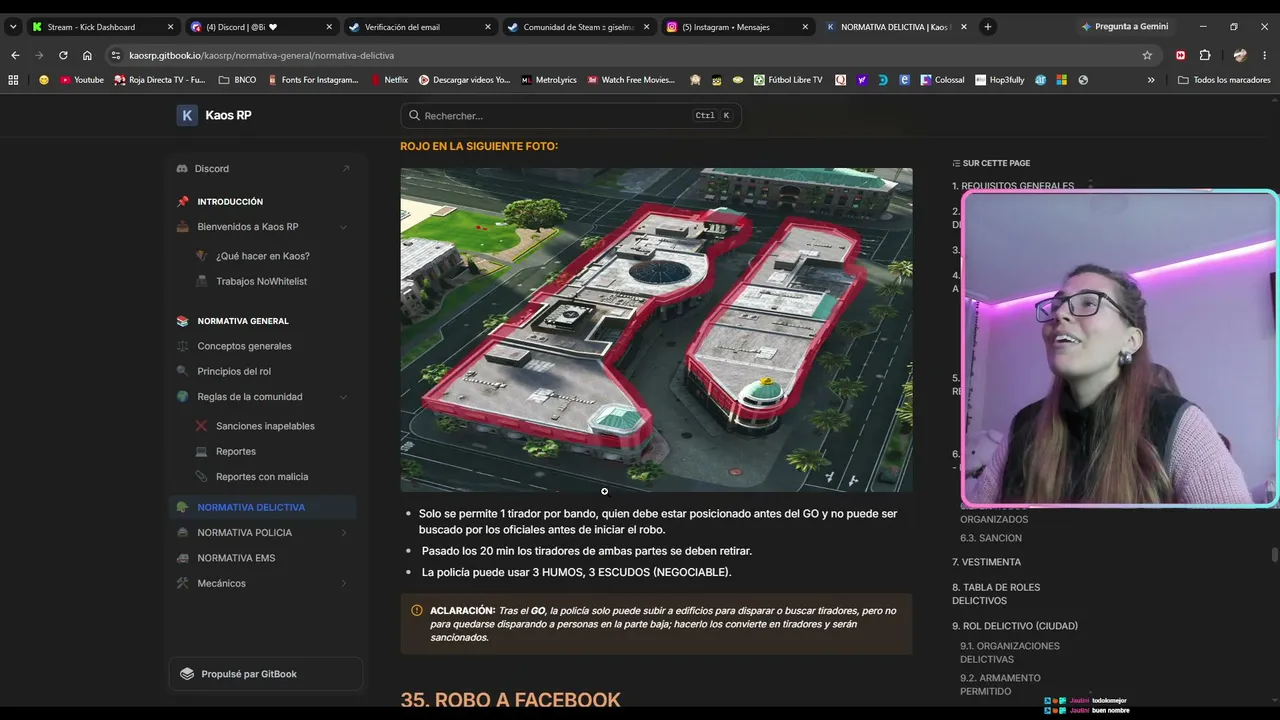
Task: Close the Stream - Kick Dashboard tab
Action: pos(170,27)
